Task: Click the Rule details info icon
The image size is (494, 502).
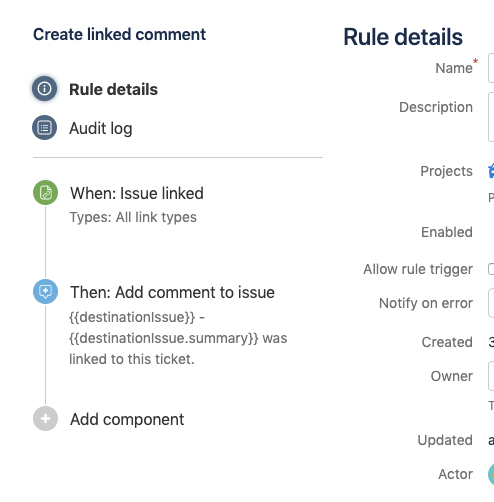Action: coord(44,89)
